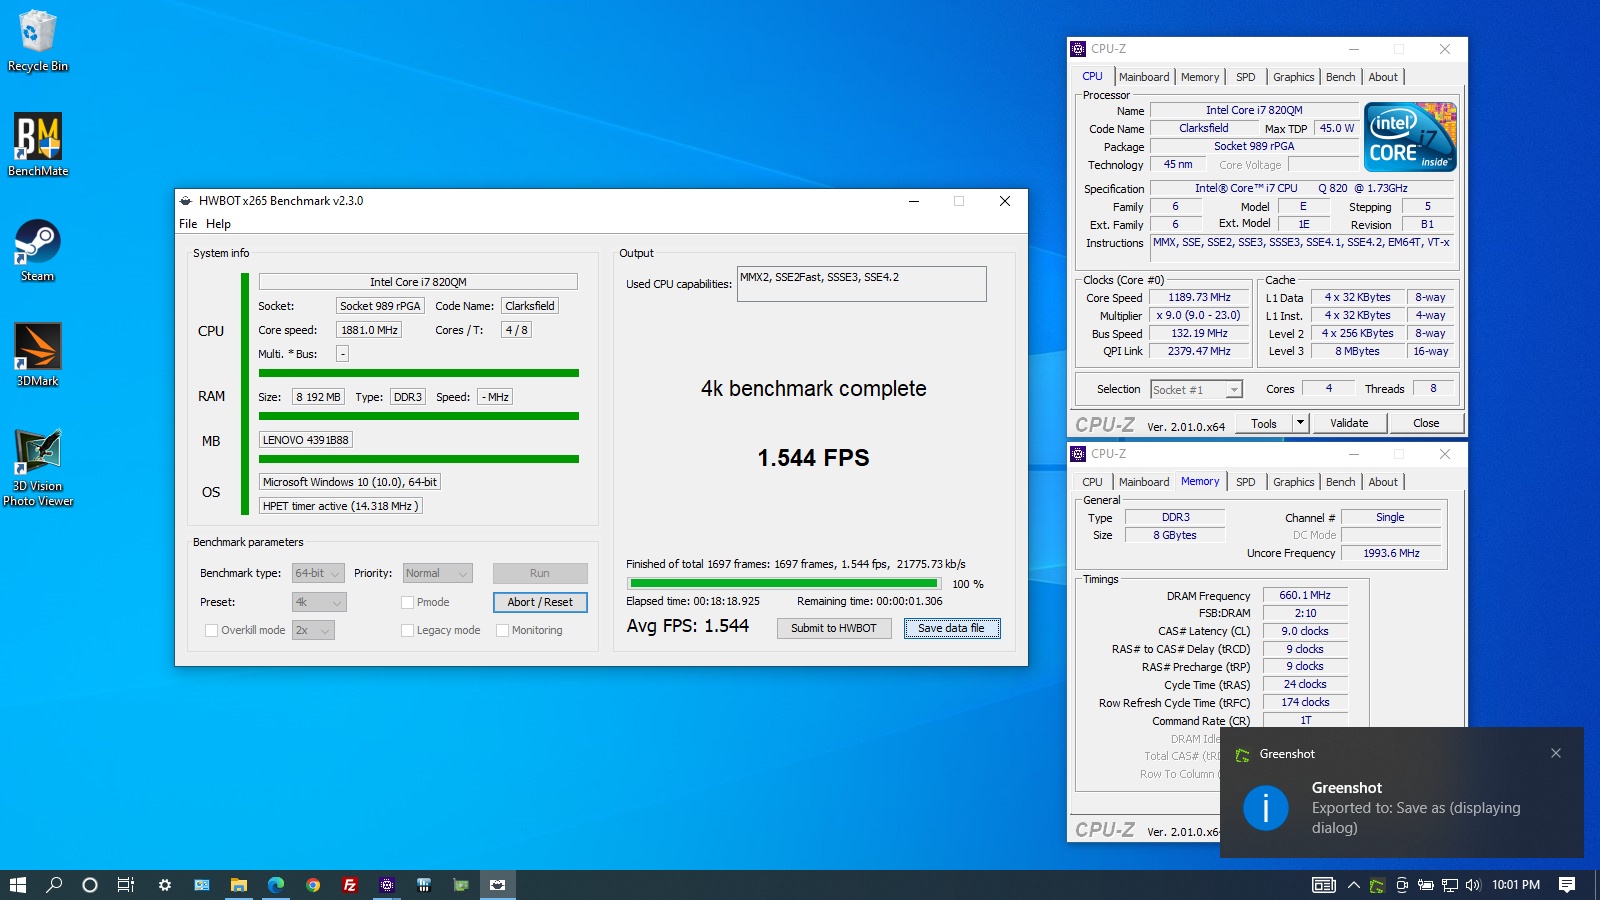Click the Save data file button
This screenshot has width=1600, height=900.
pyautogui.click(x=951, y=628)
